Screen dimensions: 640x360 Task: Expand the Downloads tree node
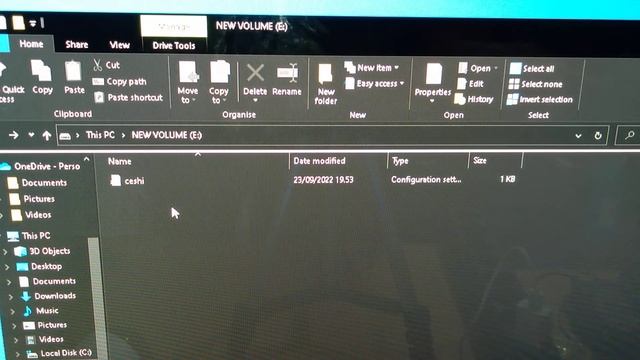pos(11,296)
